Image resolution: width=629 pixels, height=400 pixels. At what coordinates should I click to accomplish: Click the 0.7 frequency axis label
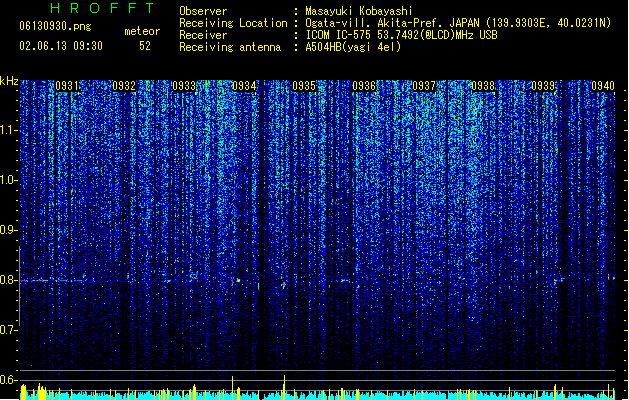pyautogui.click(x=9, y=330)
